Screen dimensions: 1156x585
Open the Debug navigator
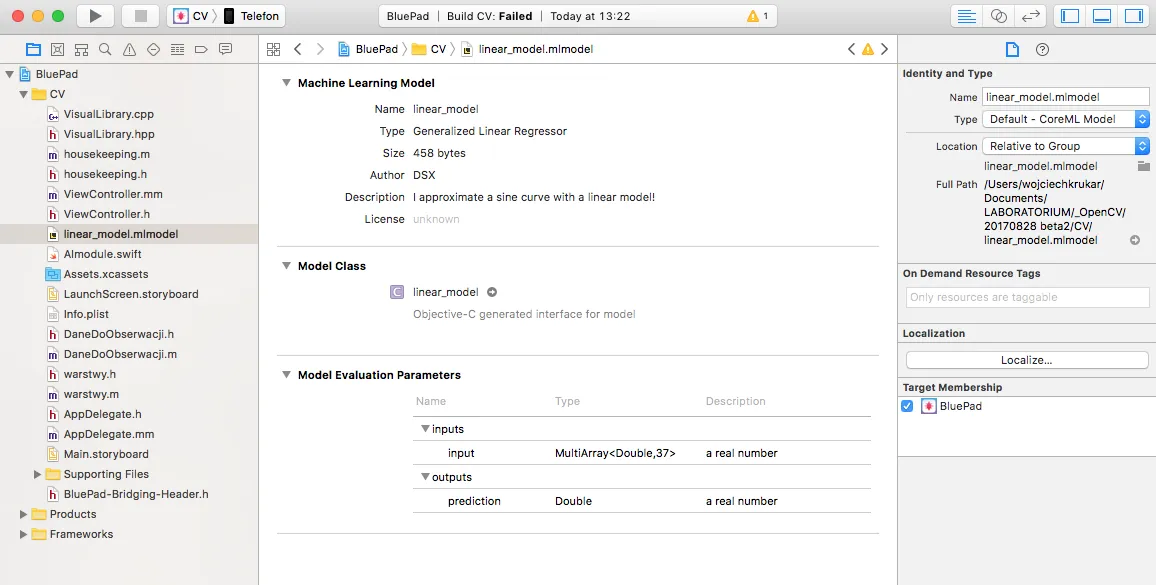click(x=177, y=49)
